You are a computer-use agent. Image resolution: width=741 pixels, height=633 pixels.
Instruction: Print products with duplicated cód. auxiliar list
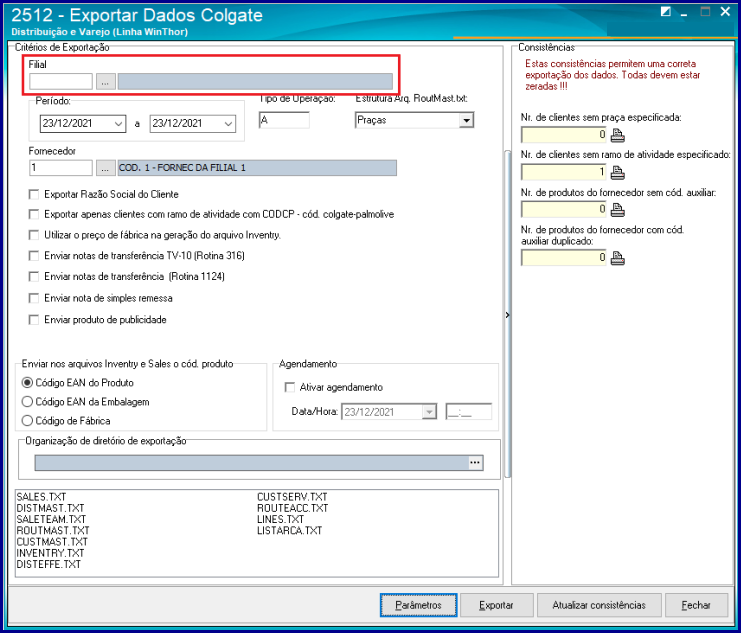coord(618,258)
